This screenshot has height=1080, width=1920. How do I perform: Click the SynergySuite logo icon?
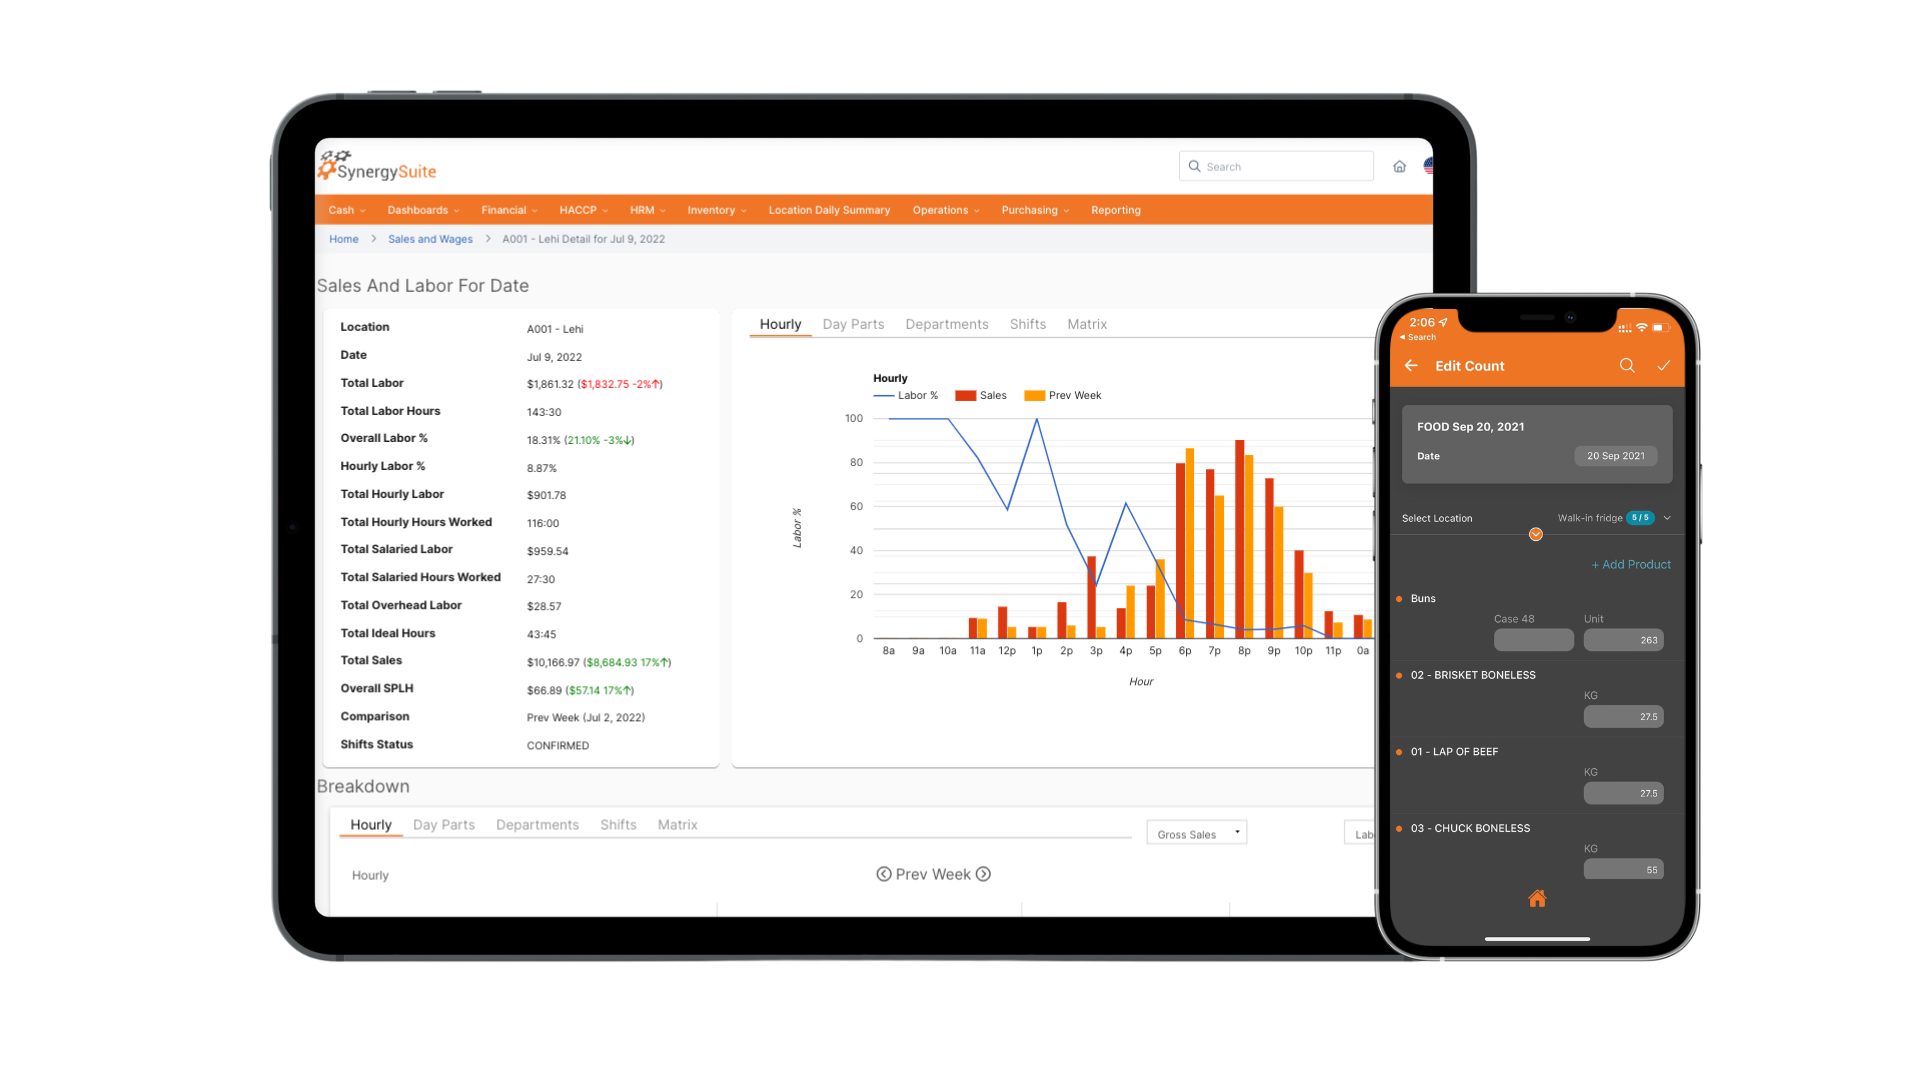coord(334,167)
